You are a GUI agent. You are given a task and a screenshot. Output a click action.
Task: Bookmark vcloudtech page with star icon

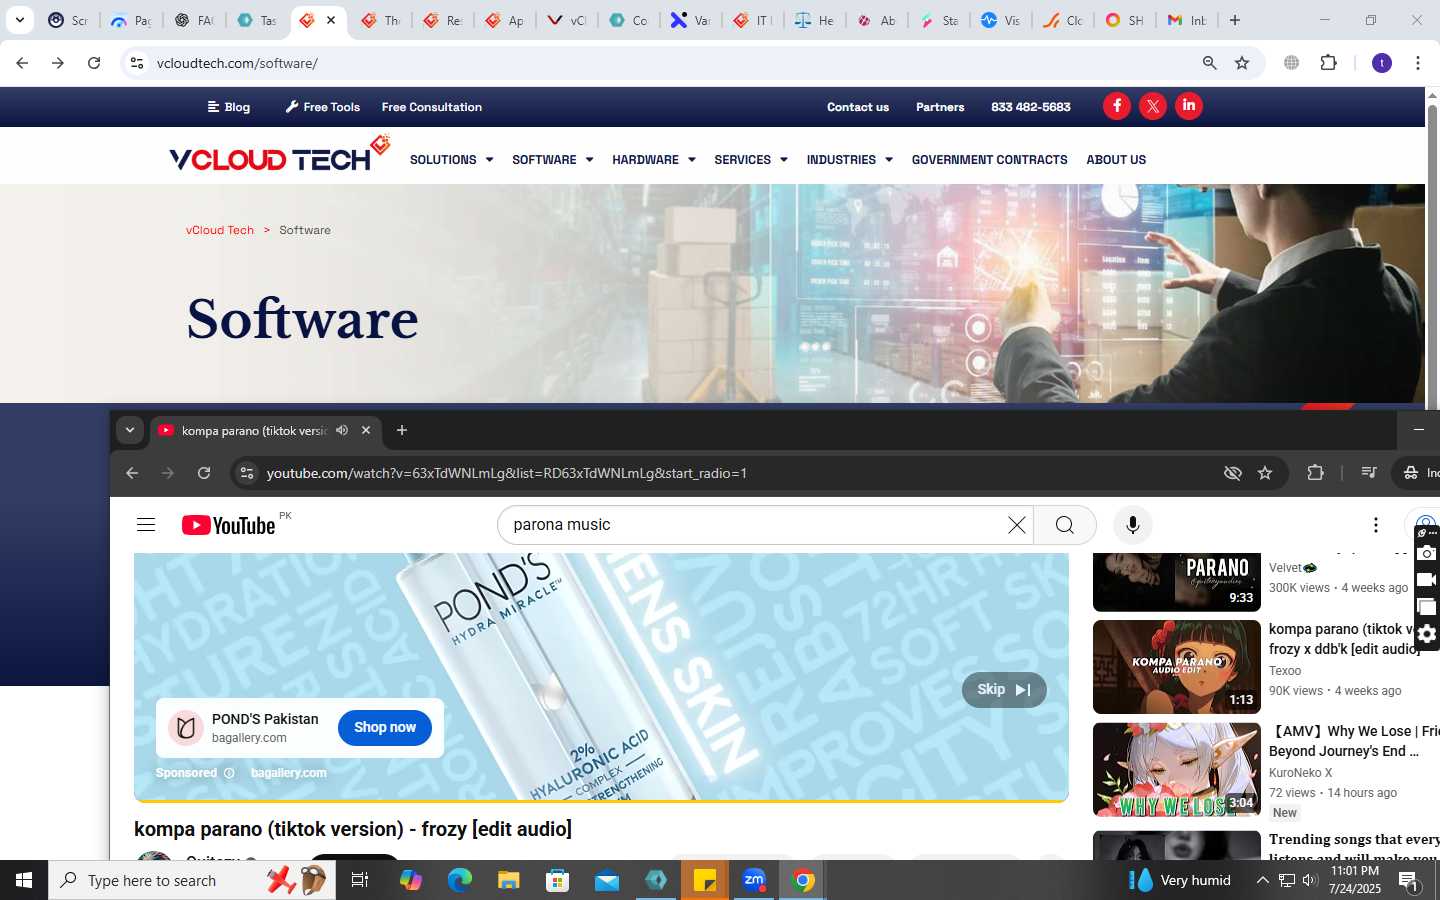point(1242,63)
